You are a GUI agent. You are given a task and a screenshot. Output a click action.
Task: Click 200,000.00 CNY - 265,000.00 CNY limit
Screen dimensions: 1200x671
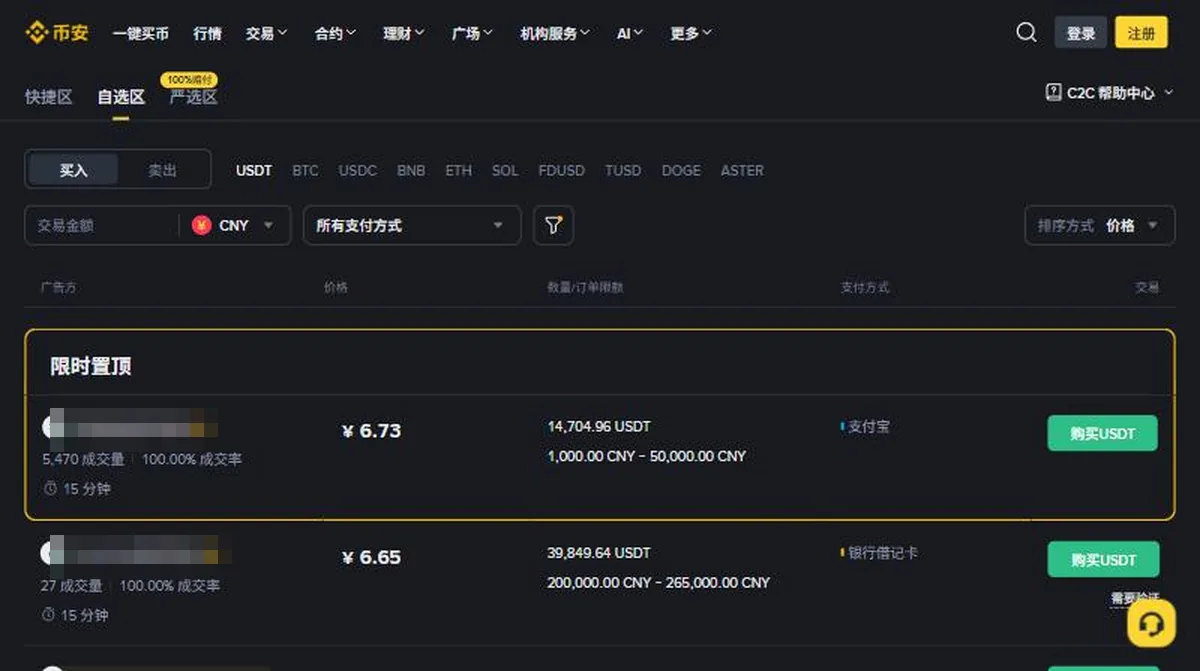pos(659,582)
